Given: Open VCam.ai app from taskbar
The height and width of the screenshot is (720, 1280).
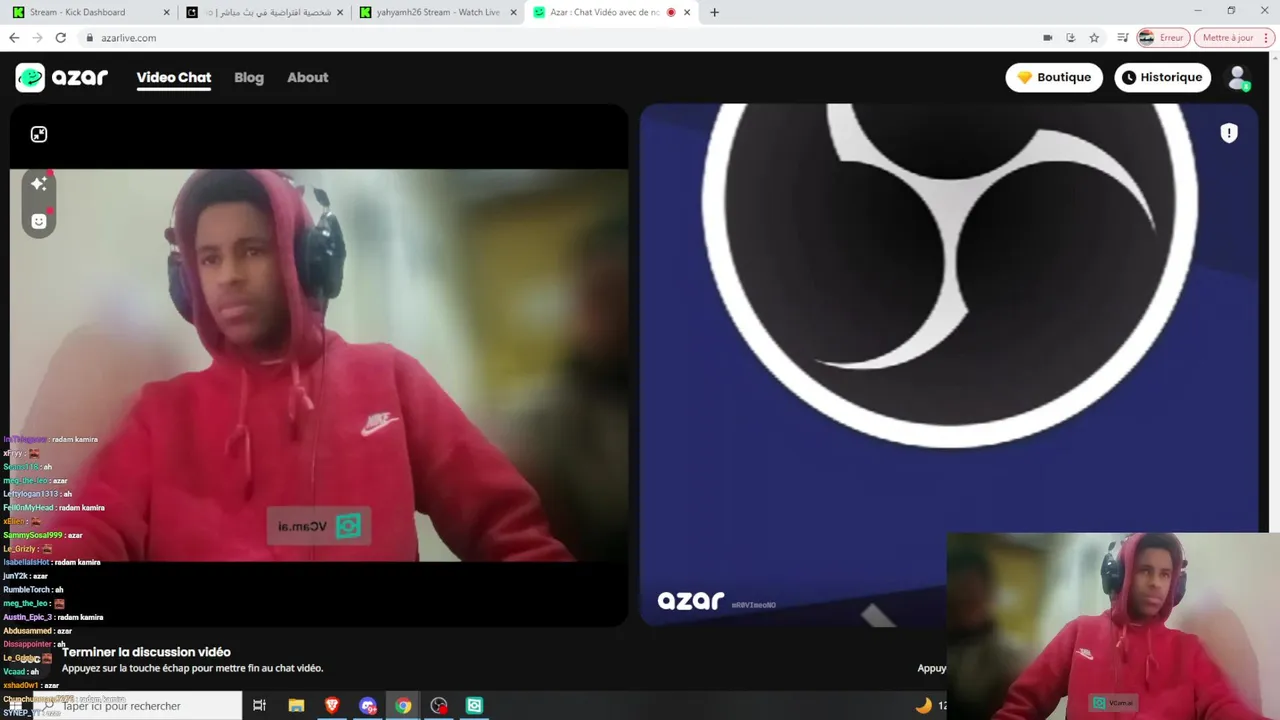Looking at the screenshot, I should pos(474,705).
